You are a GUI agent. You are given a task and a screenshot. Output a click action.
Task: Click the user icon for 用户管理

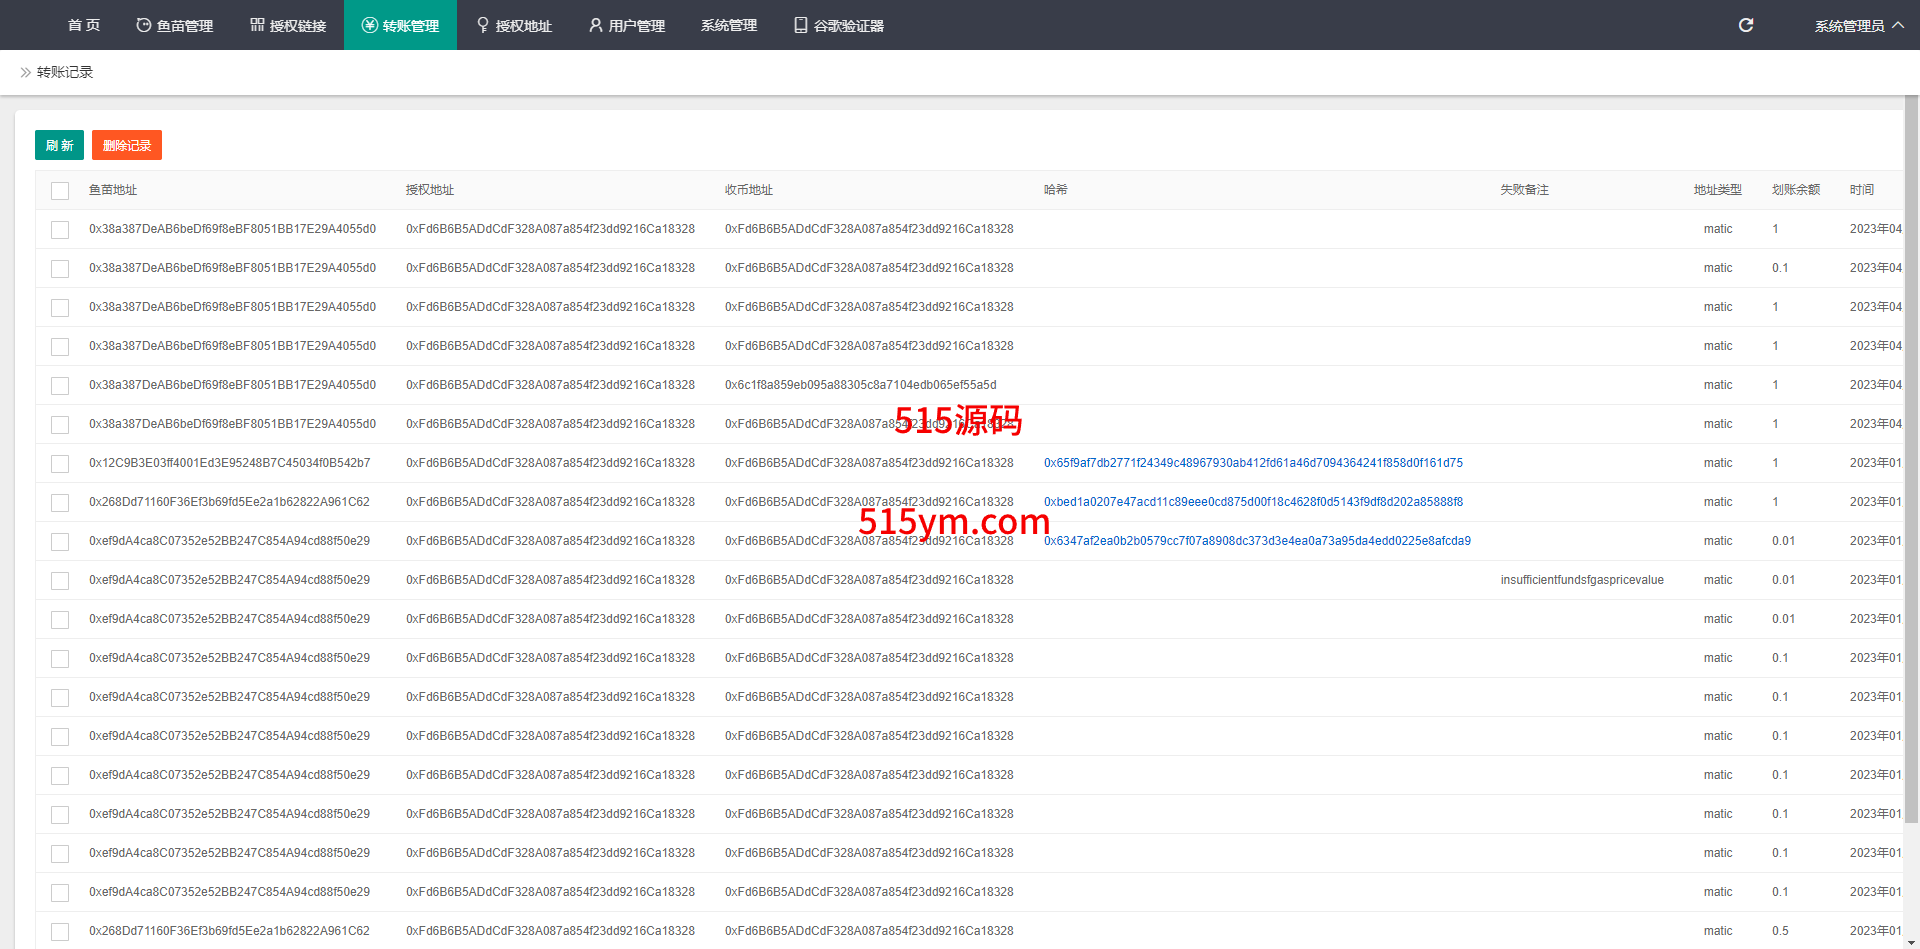tap(596, 25)
